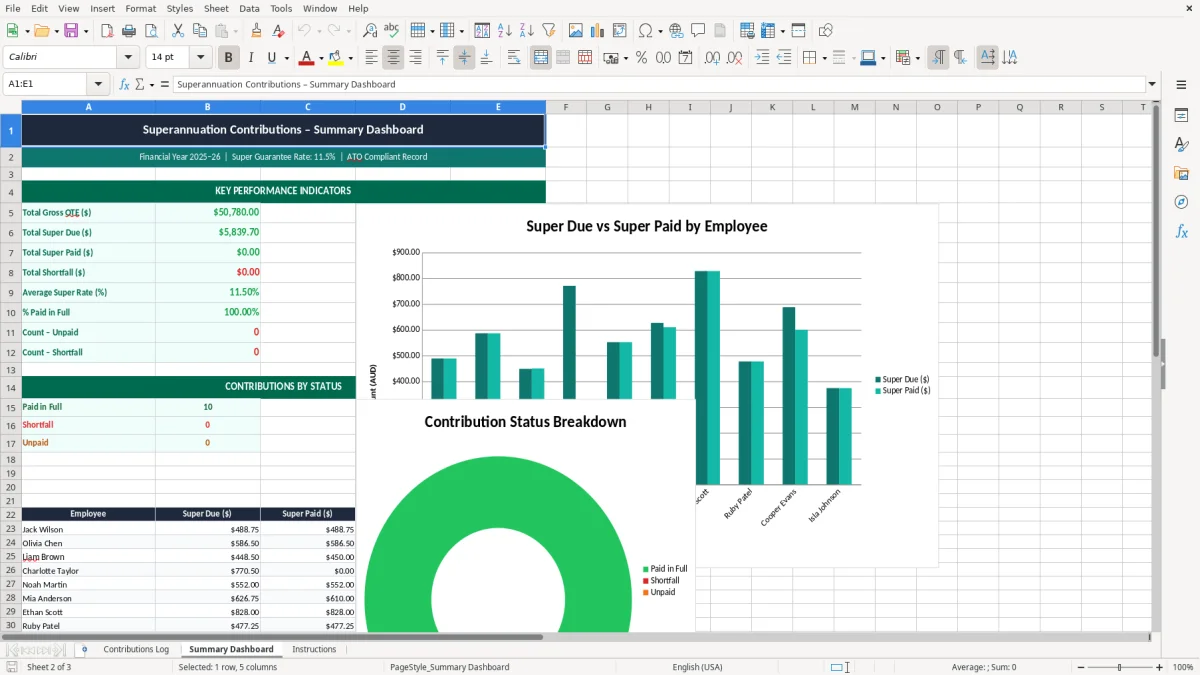Open the Format menu

point(140,8)
